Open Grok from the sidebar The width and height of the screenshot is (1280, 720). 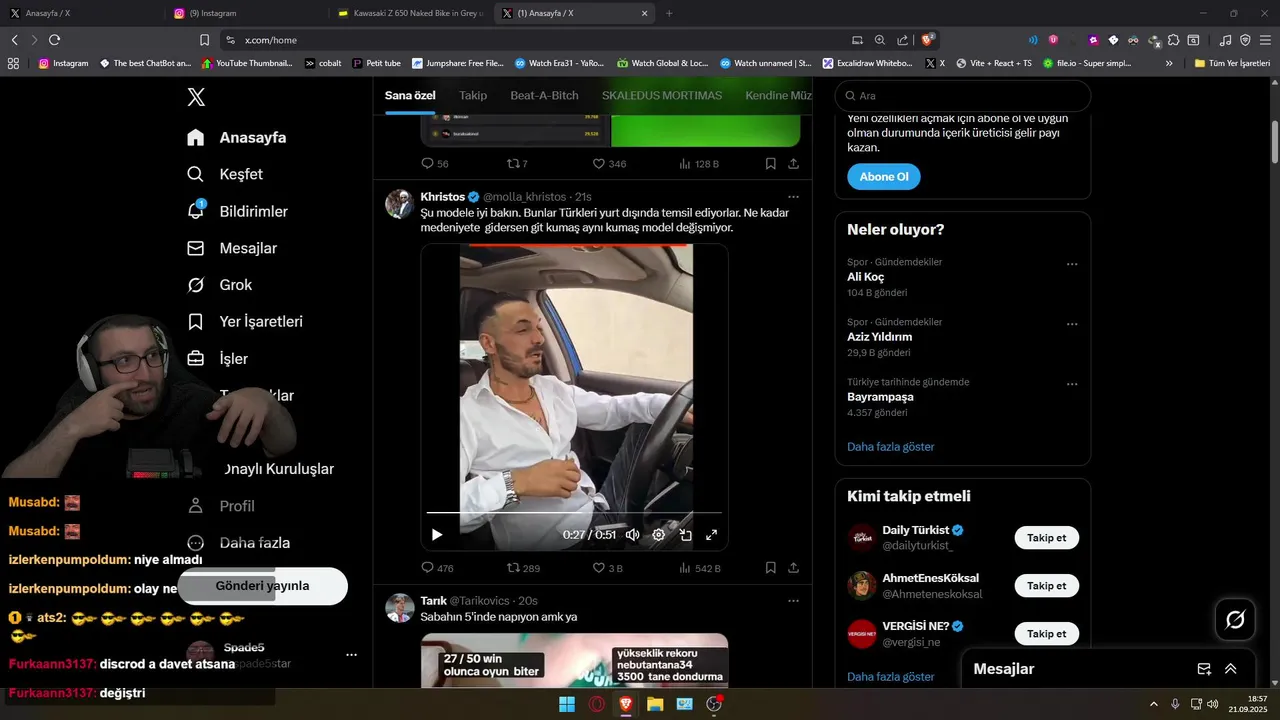coord(220,285)
